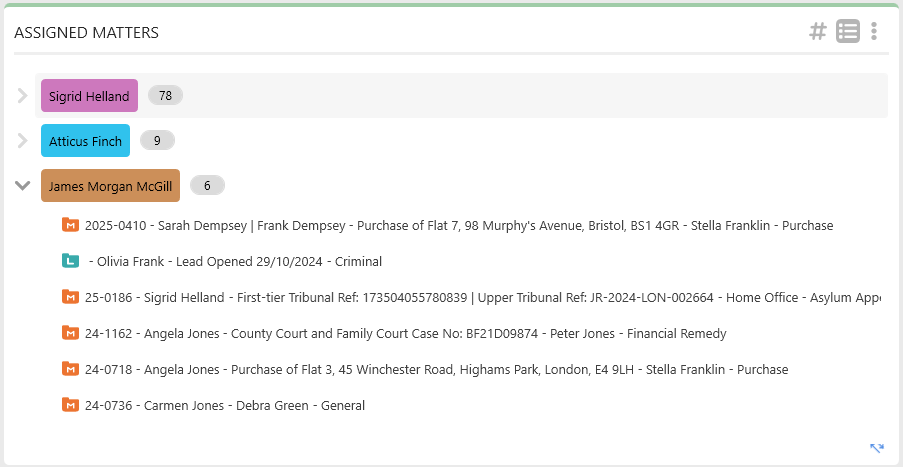903x467 pixels.
Task: Click lead icon beside Olivia Frank
Action: [x=70, y=261]
